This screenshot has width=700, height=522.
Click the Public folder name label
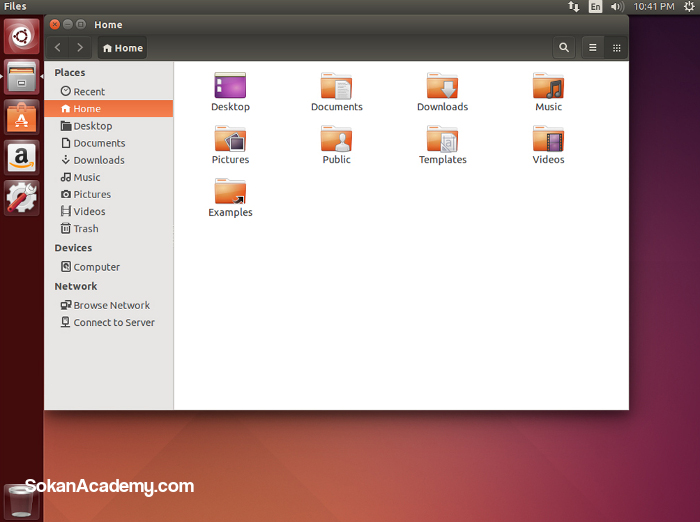pos(337,159)
